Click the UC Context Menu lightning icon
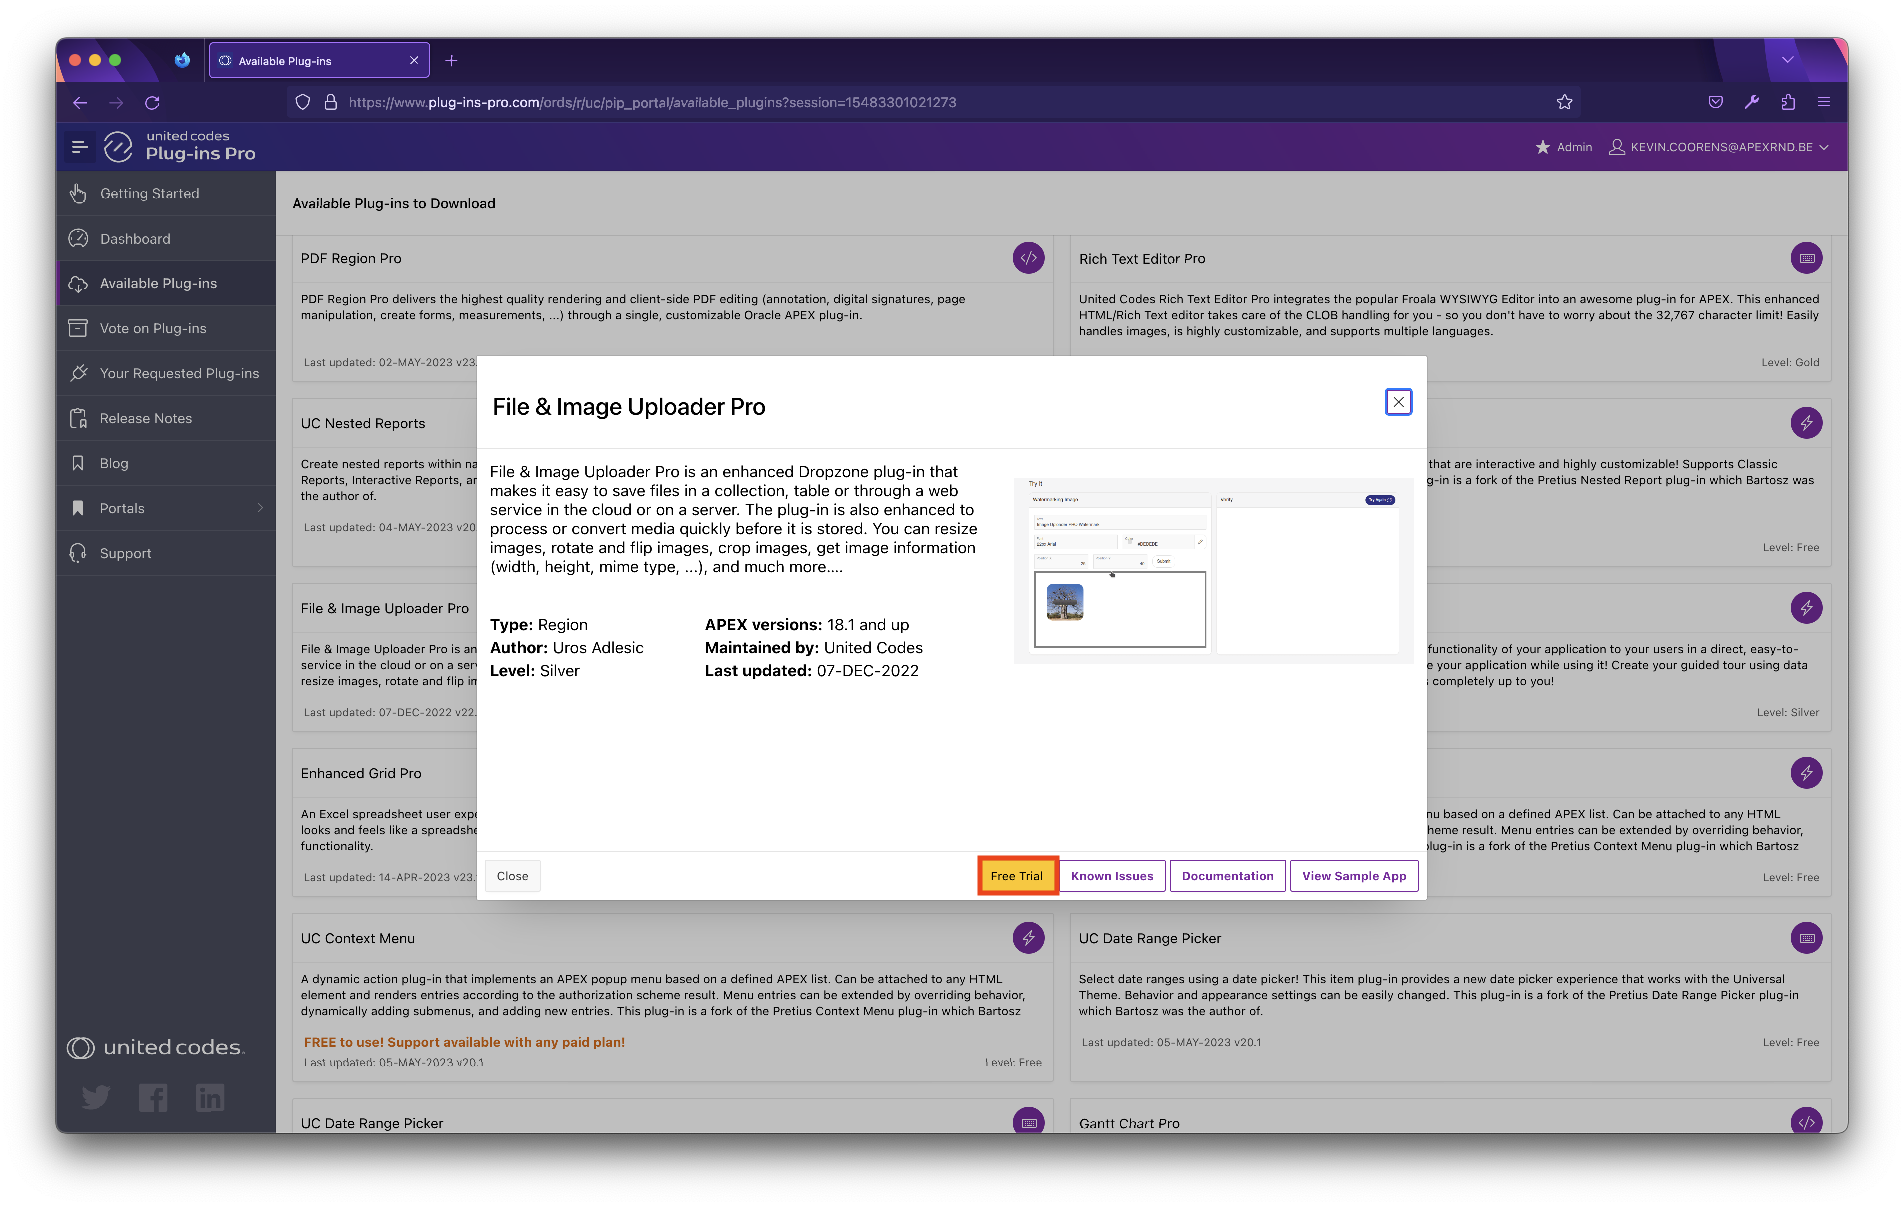The height and width of the screenshot is (1207, 1904). click(1028, 938)
